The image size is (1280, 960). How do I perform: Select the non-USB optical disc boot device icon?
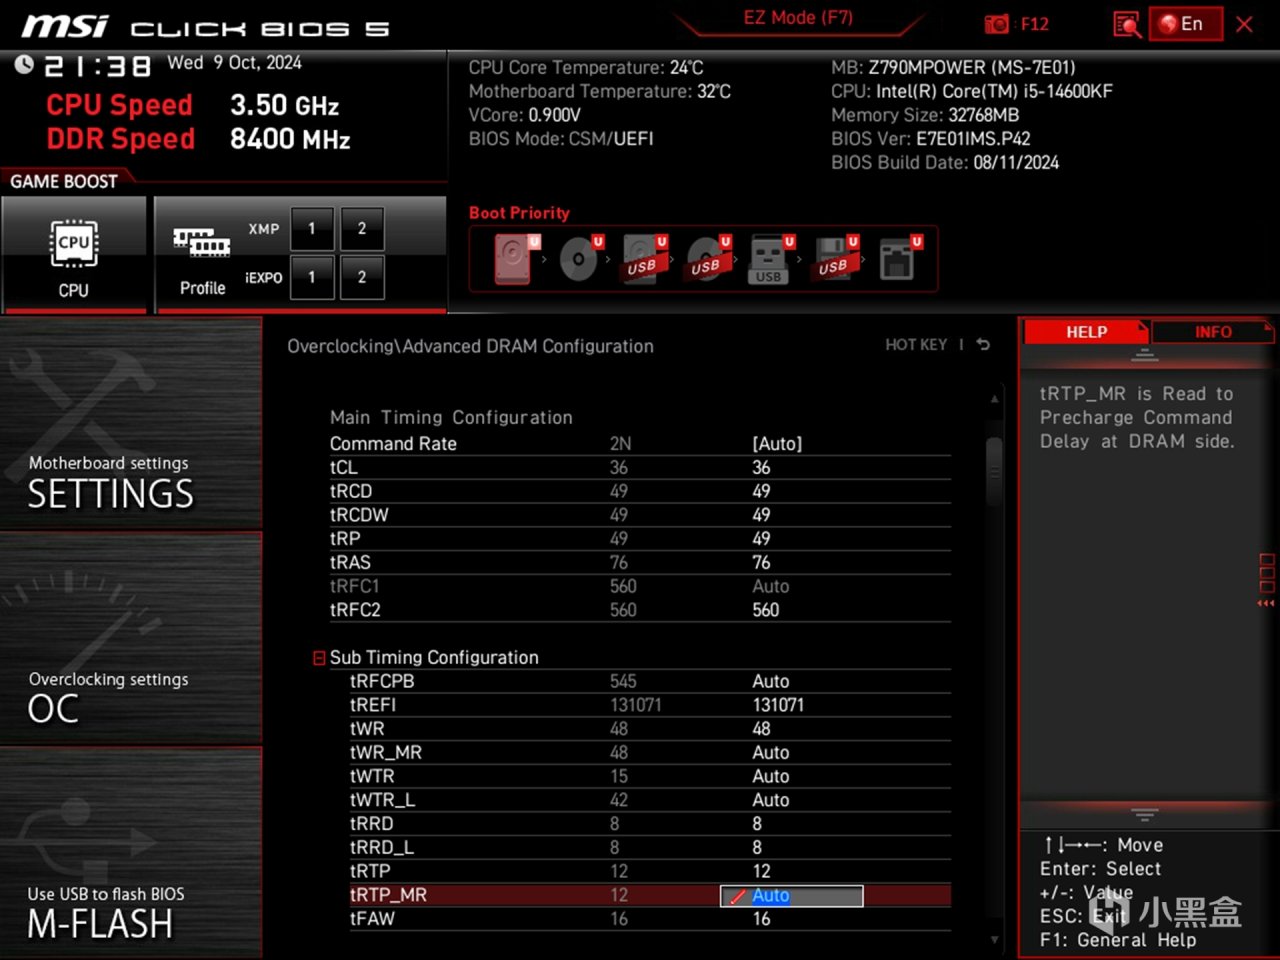[579, 259]
